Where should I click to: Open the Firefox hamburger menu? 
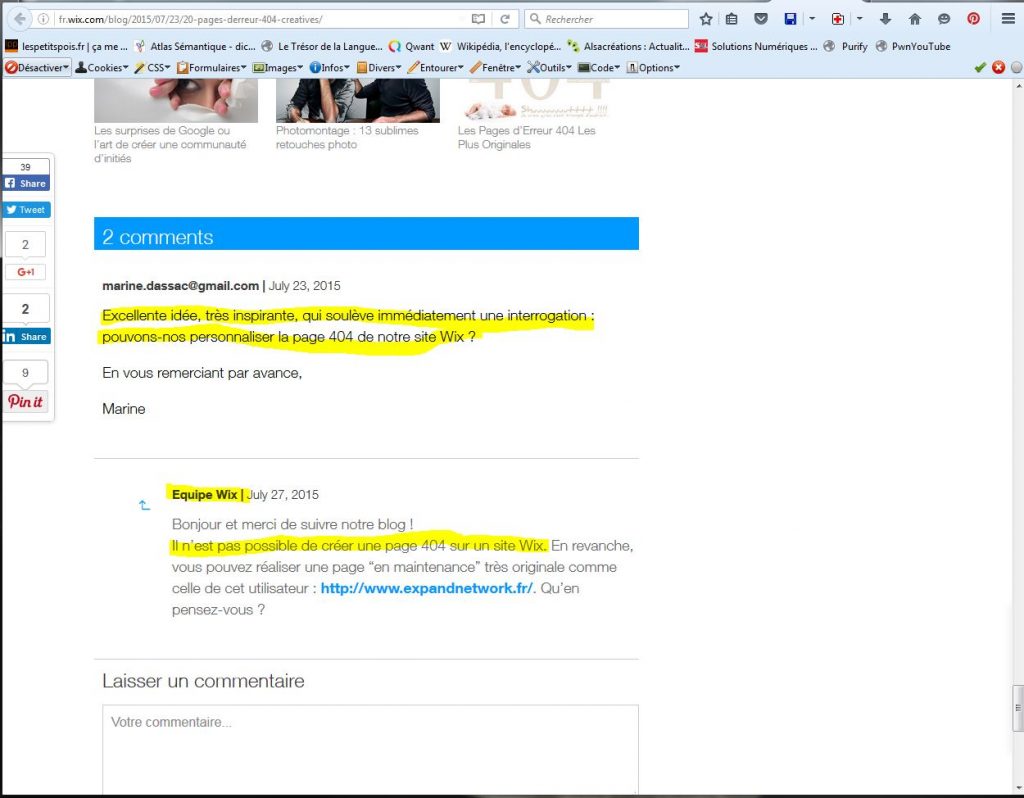click(x=1008, y=19)
